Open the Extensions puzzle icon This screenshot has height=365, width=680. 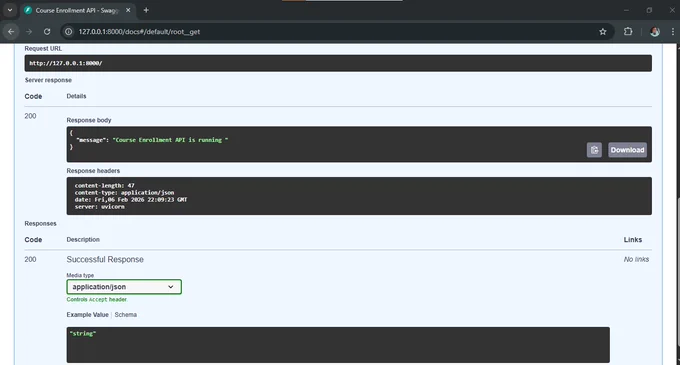click(628, 31)
